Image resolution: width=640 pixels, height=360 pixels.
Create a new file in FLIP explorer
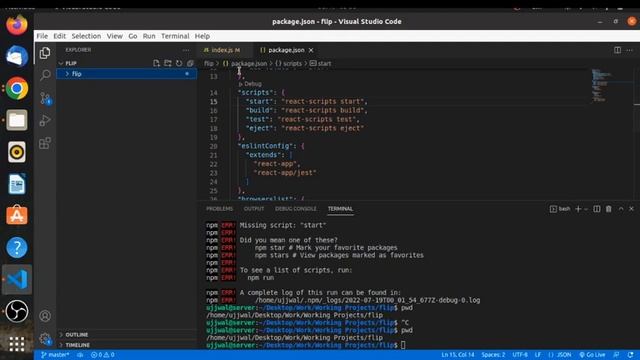[x=156, y=63]
